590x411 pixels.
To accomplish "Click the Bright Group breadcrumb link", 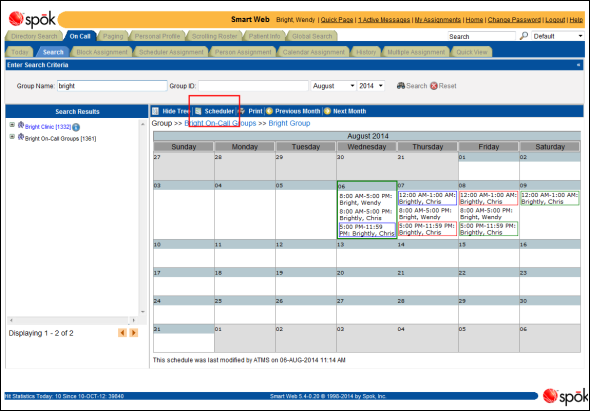I will [289, 123].
